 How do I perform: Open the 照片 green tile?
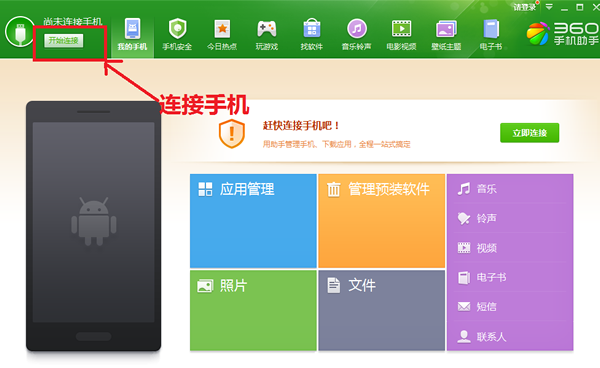click(253, 310)
